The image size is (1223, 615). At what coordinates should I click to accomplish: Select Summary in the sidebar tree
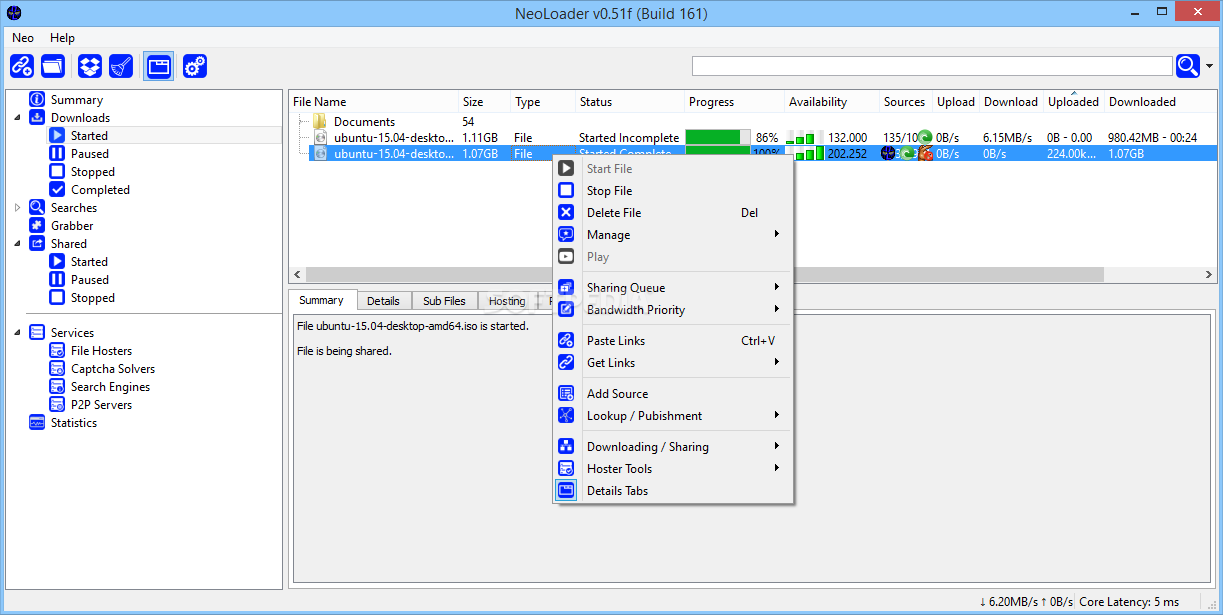(76, 99)
